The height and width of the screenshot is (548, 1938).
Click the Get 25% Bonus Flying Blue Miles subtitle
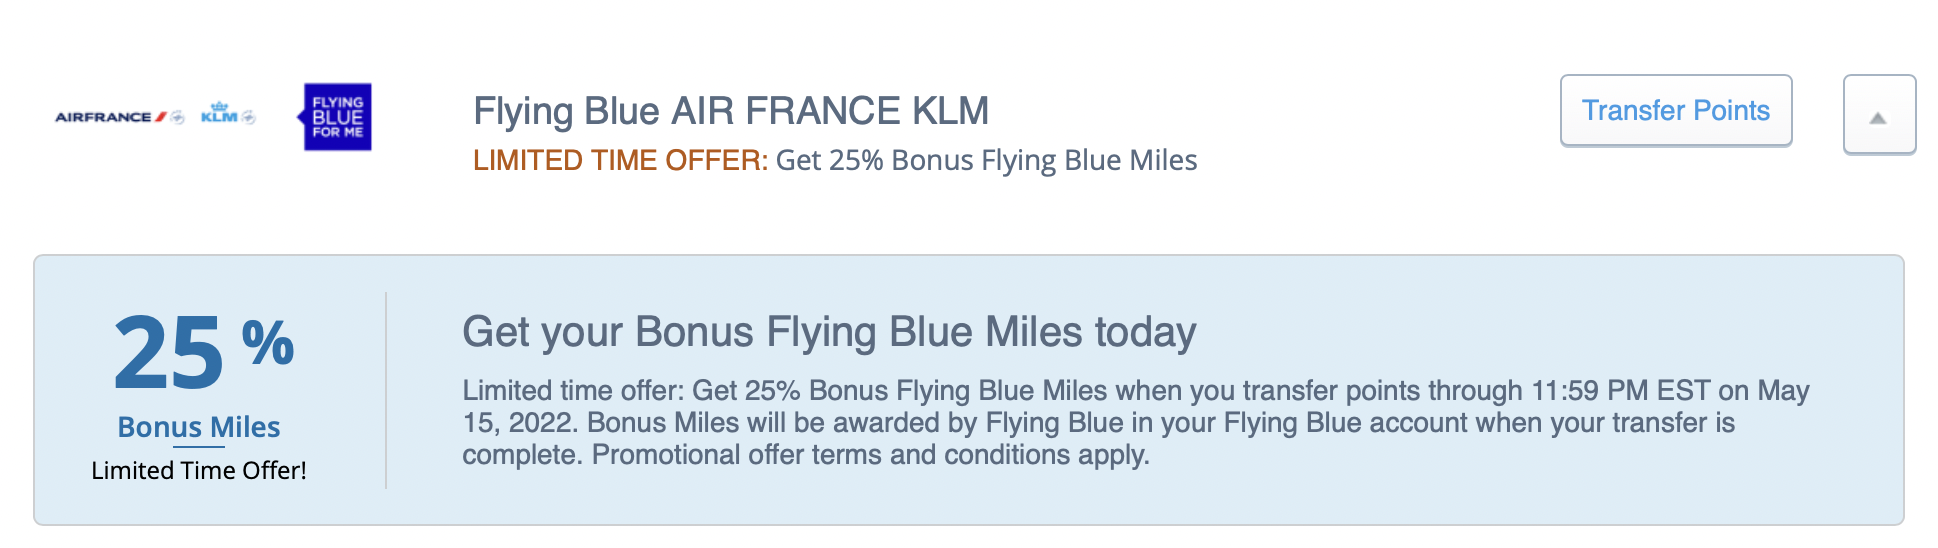click(986, 160)
